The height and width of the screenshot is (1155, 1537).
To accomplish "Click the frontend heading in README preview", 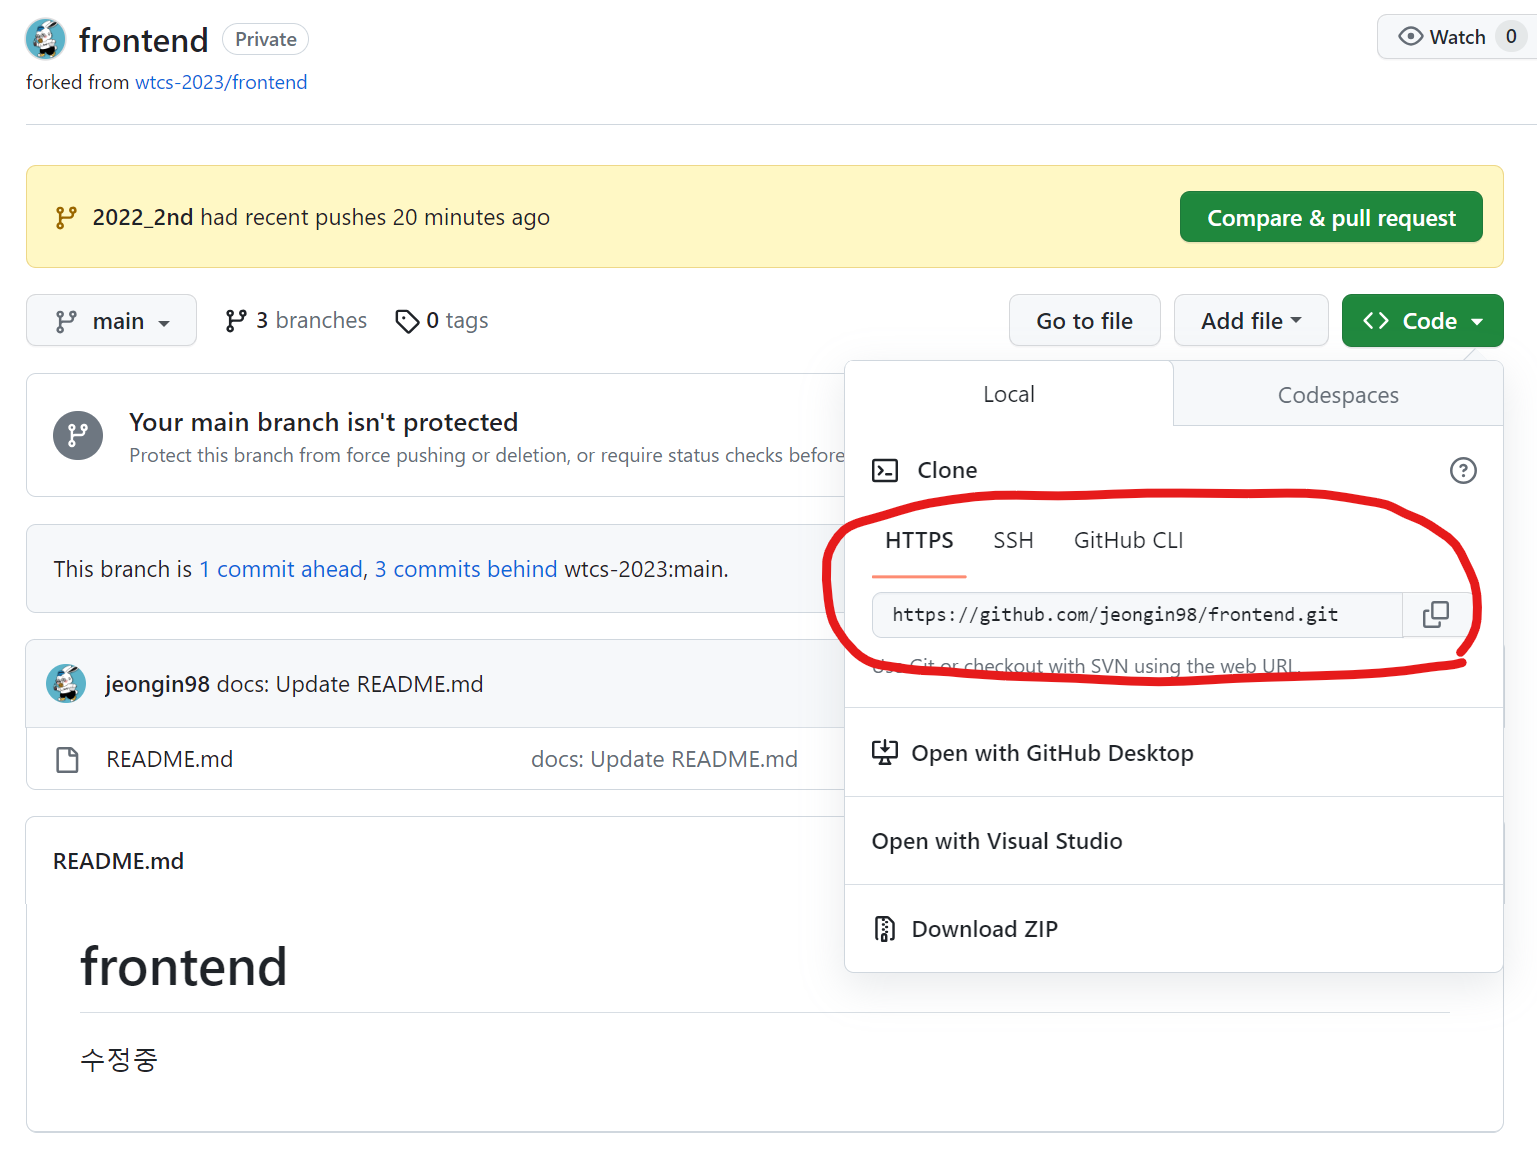I will click(x=184, y=967).
